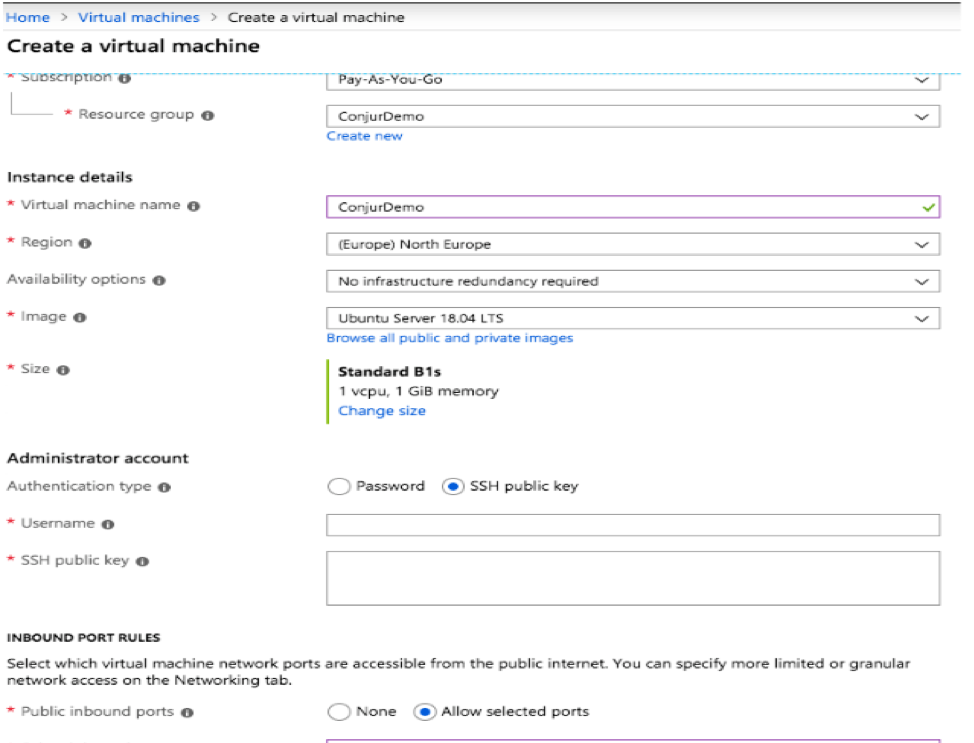The height and width of the screenshot is (743, 974).
Task: Show info for the Username field
Action: [107, 524]
